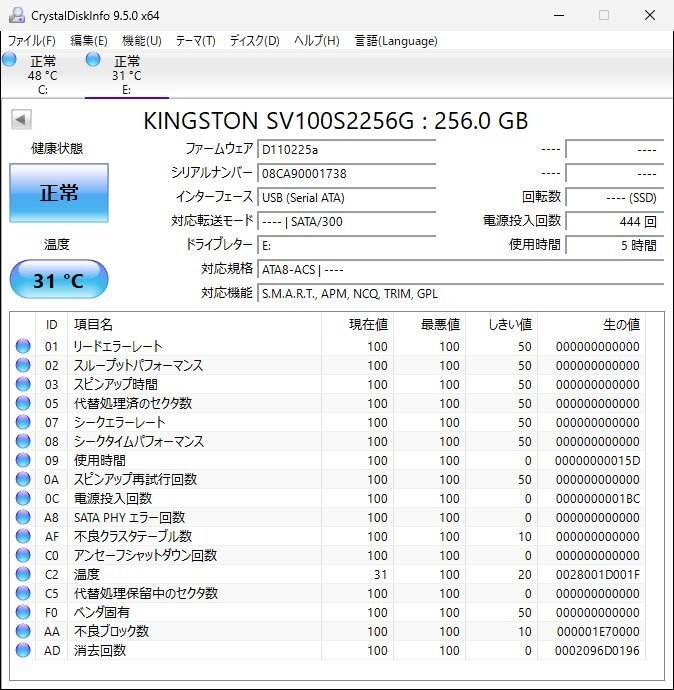Screen dimensions: 674x690
Task: Click status orb for ID 08 シークタイムパフォーマンス
Action: (x=23, y=441)
